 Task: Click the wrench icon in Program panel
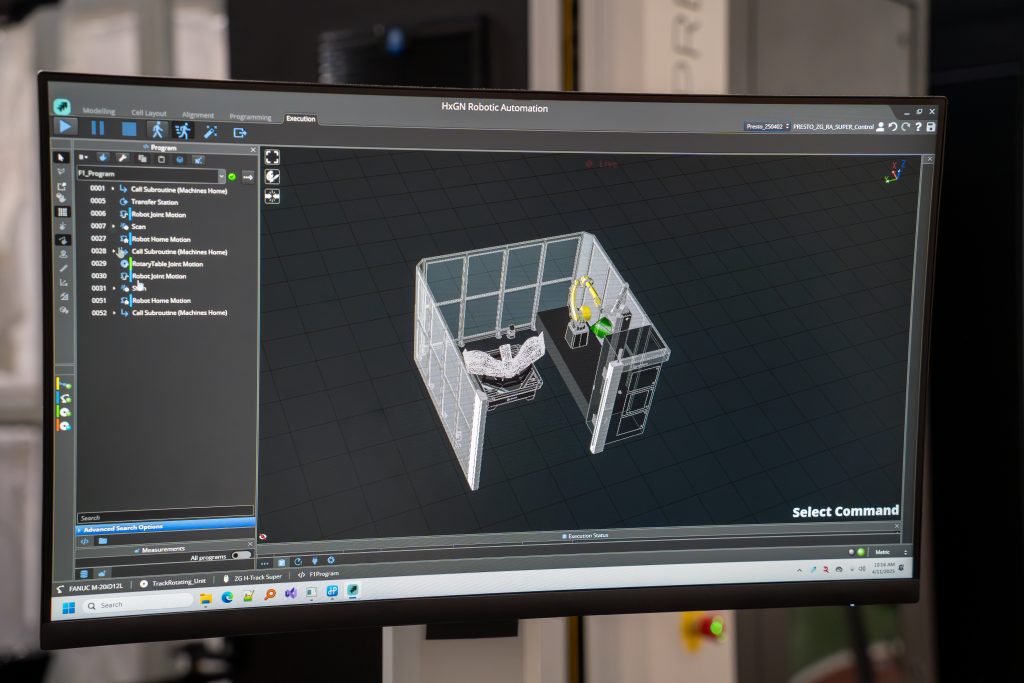click(123, 158)
